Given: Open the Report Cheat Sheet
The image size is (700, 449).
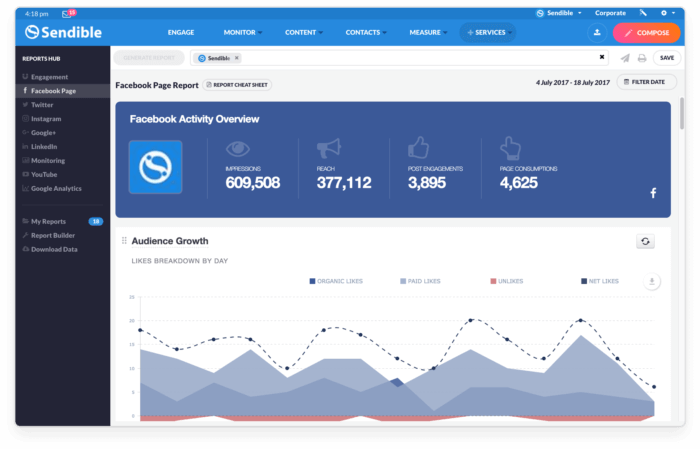Looking at the screenshot, I should [x=237, y=85].
